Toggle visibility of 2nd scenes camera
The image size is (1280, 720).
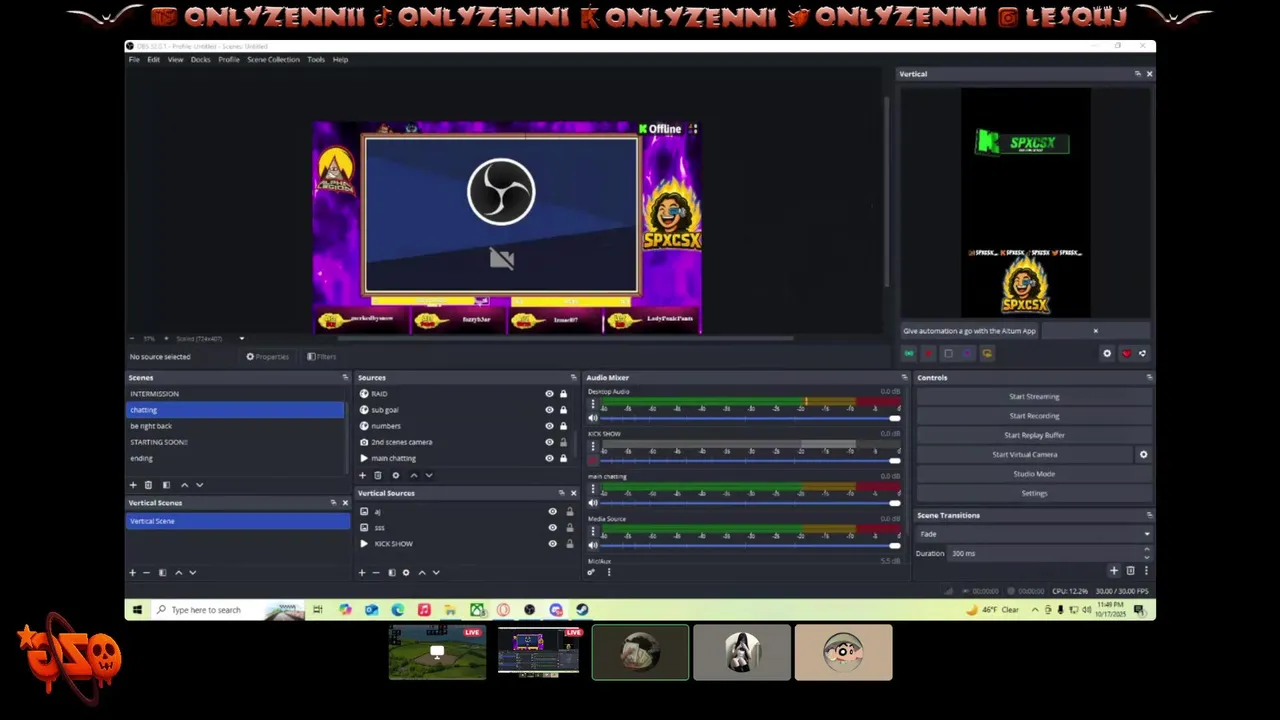tap(549, 442)
